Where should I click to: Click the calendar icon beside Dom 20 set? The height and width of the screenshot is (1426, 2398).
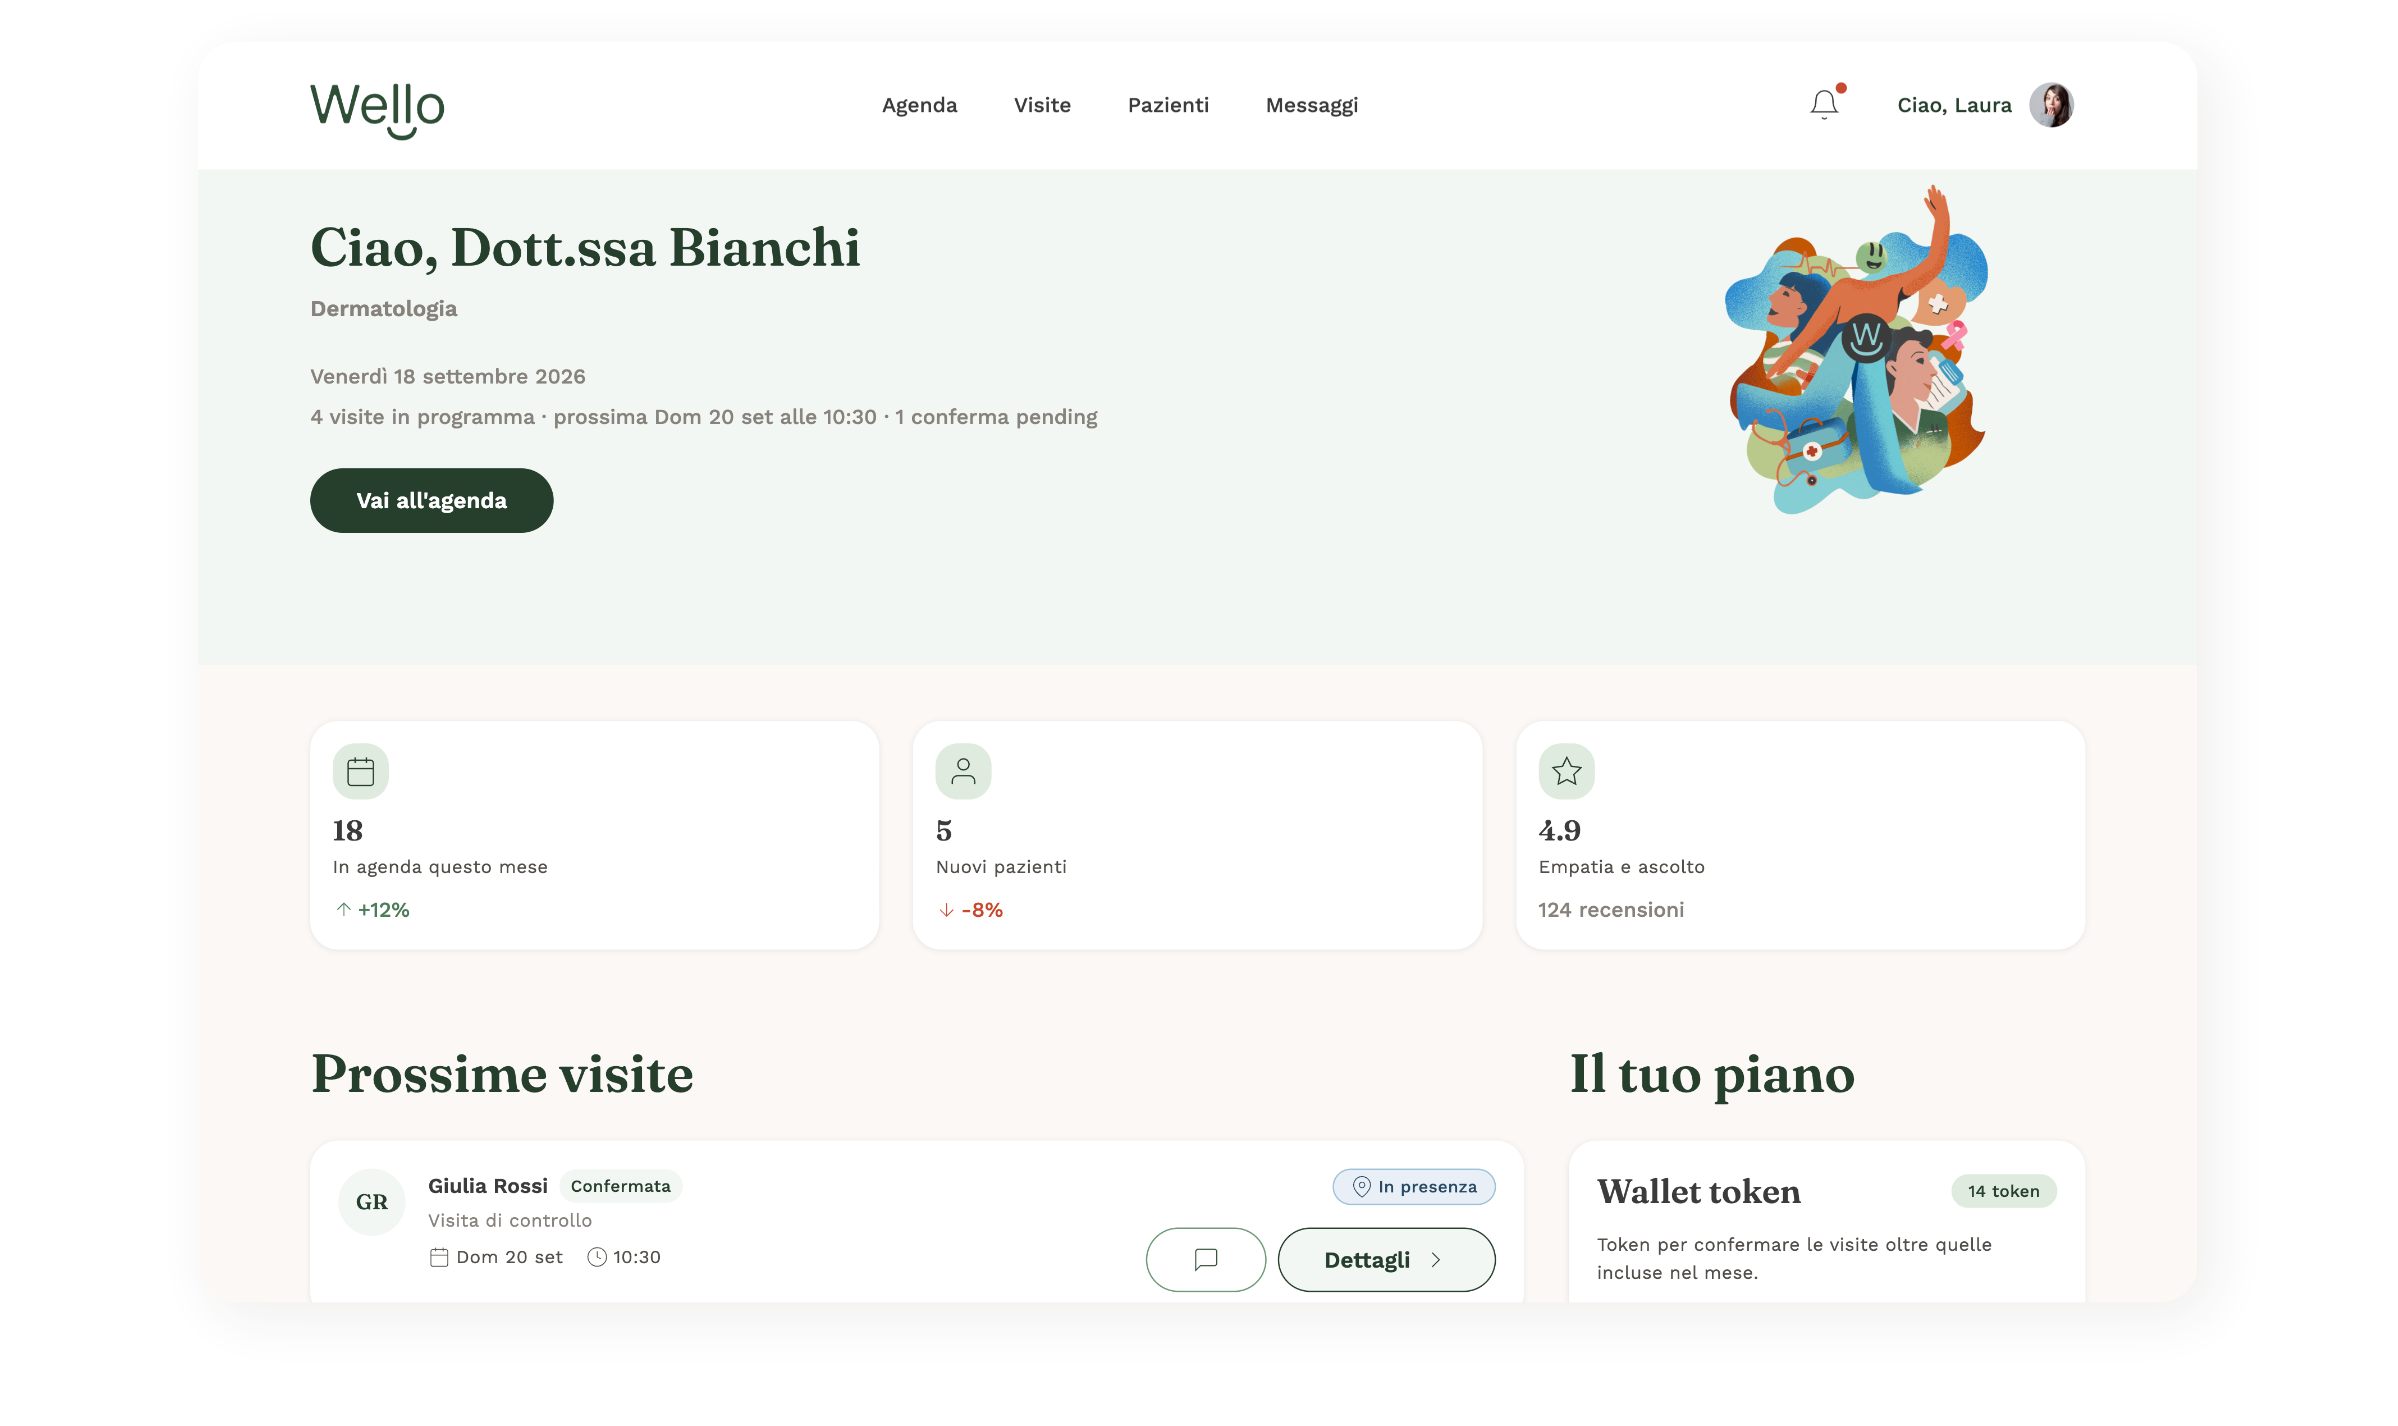pyautogui.click(x=439, y=1257)
